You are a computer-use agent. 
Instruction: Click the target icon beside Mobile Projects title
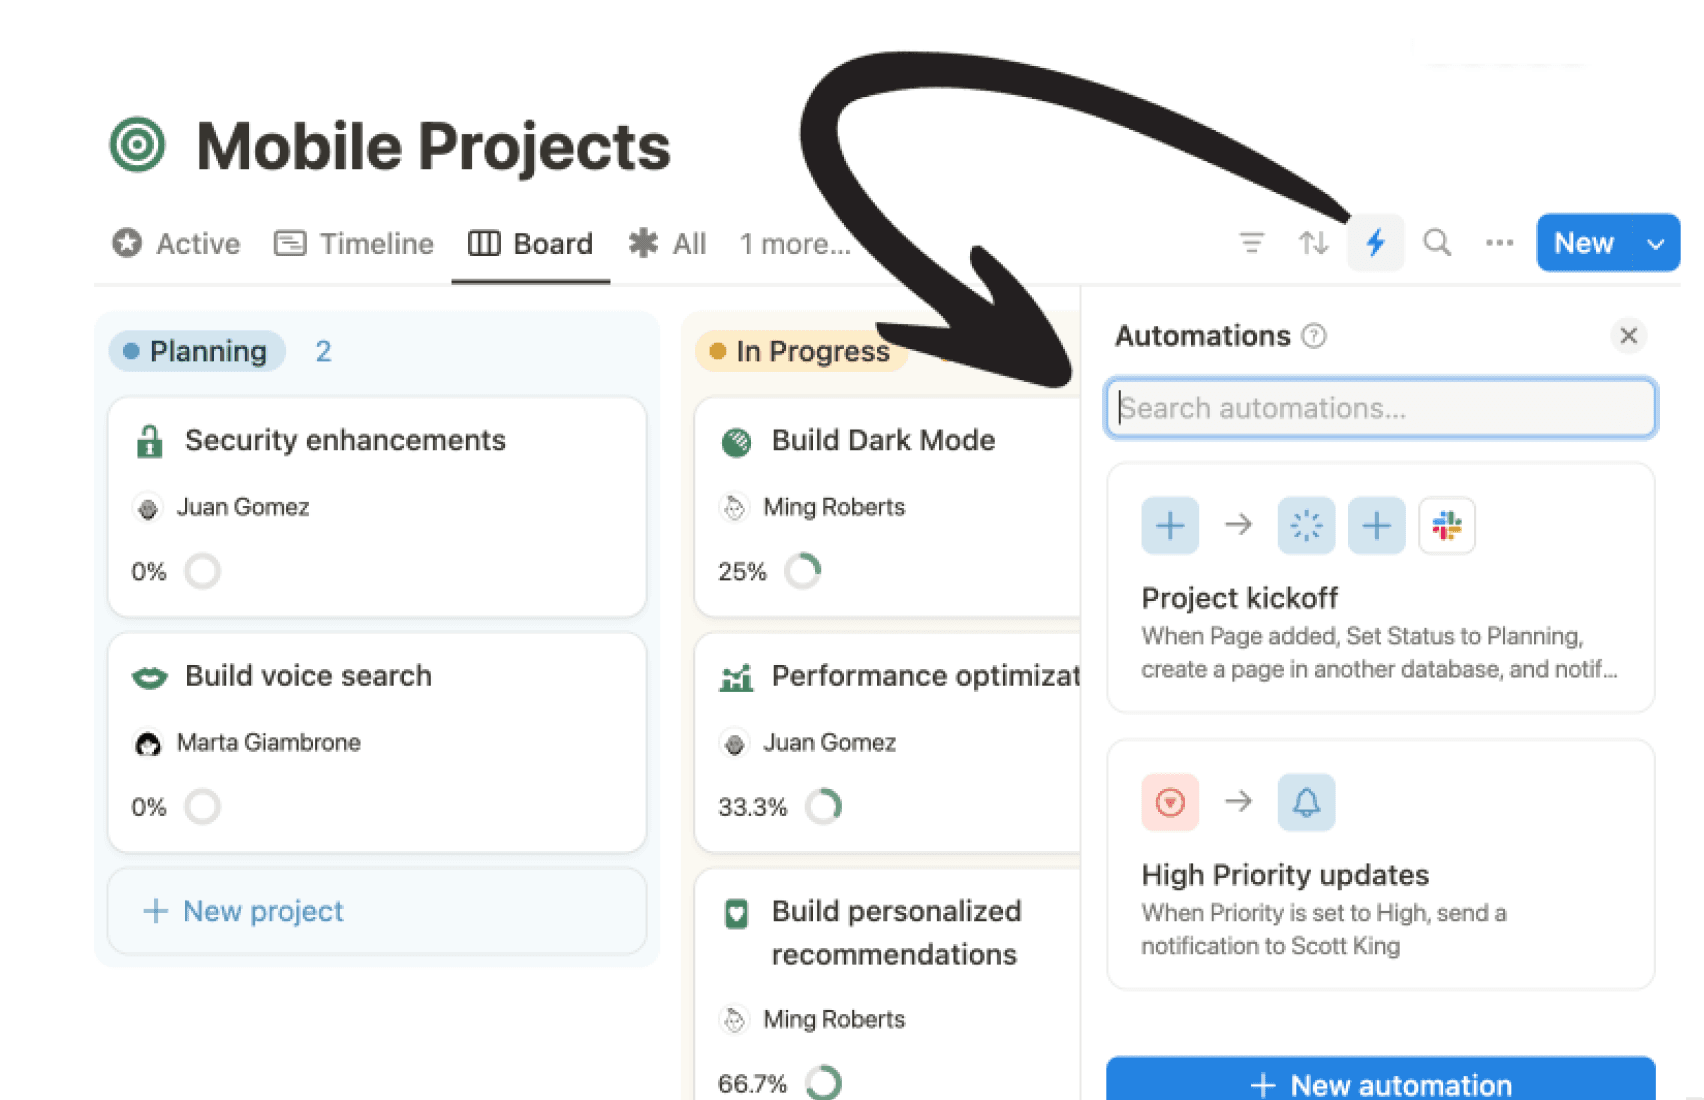pyautogui.click(x=135, y=145)
